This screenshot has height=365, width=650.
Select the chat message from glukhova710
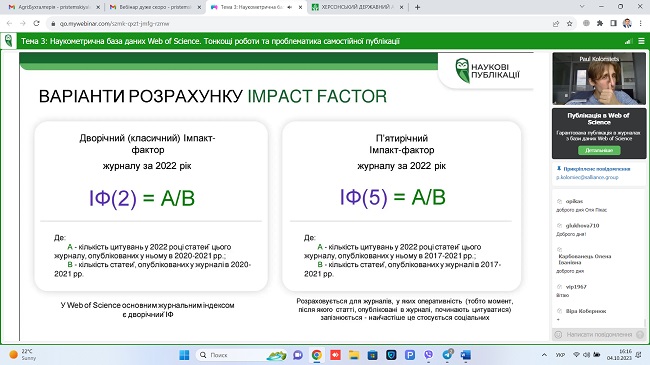[577, 230]
